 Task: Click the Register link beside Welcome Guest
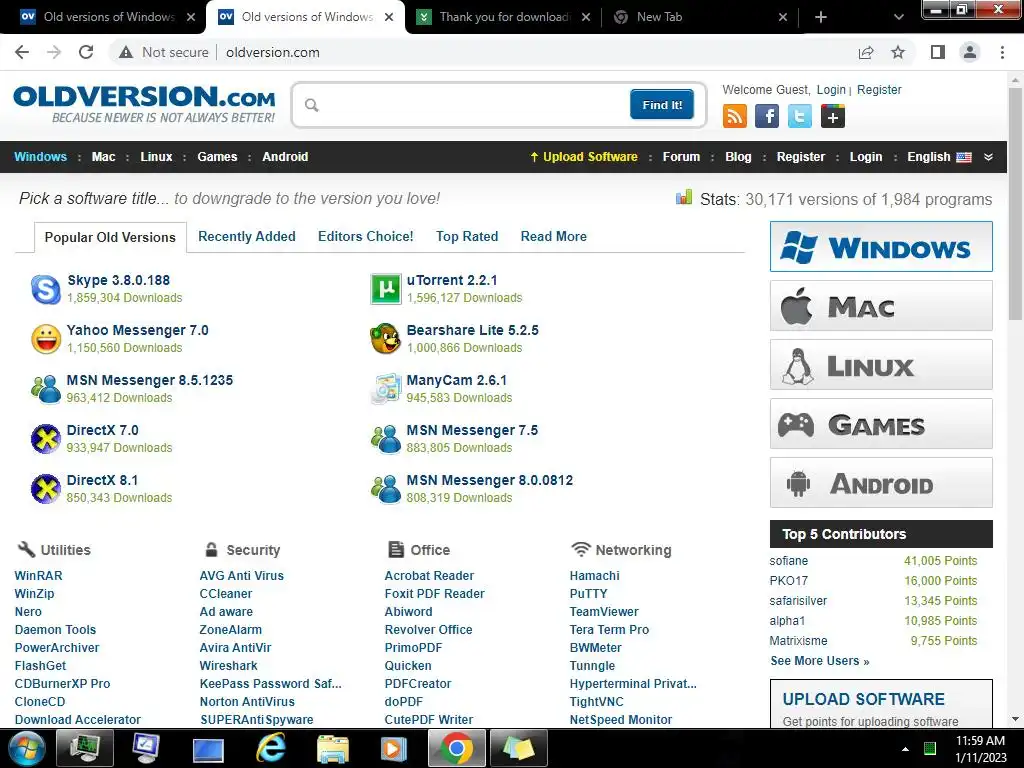click(x=879, y=89)
